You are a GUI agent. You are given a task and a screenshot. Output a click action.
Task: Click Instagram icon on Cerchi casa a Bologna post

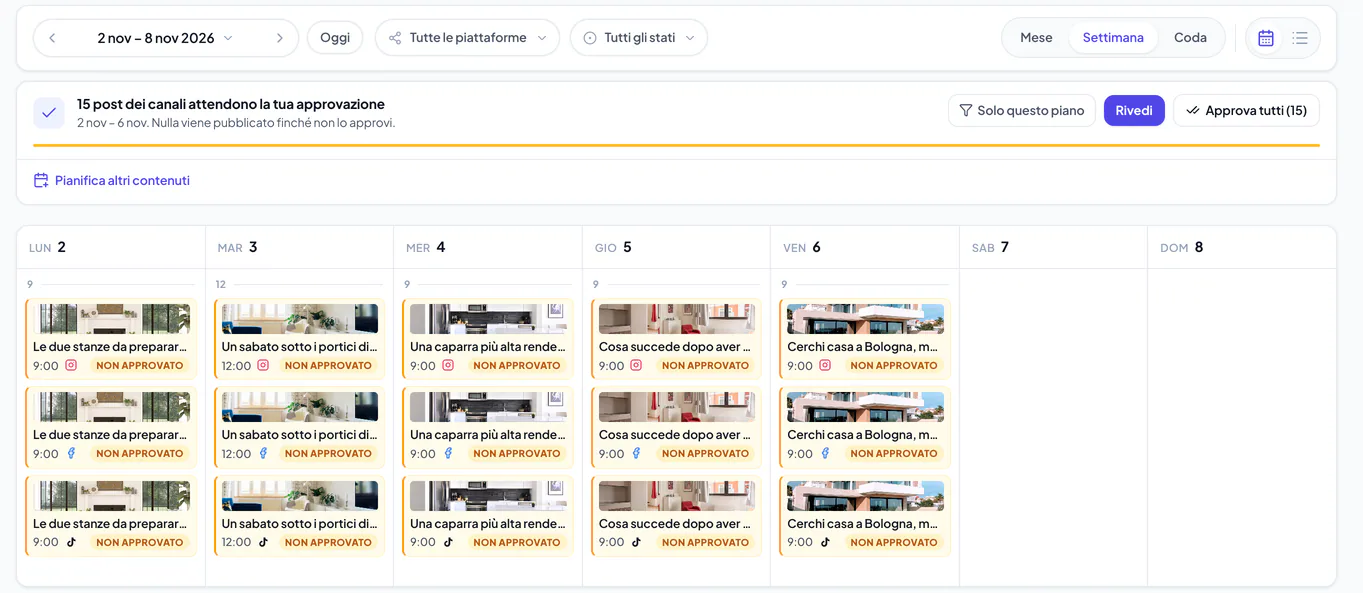(x=825, y=366)
